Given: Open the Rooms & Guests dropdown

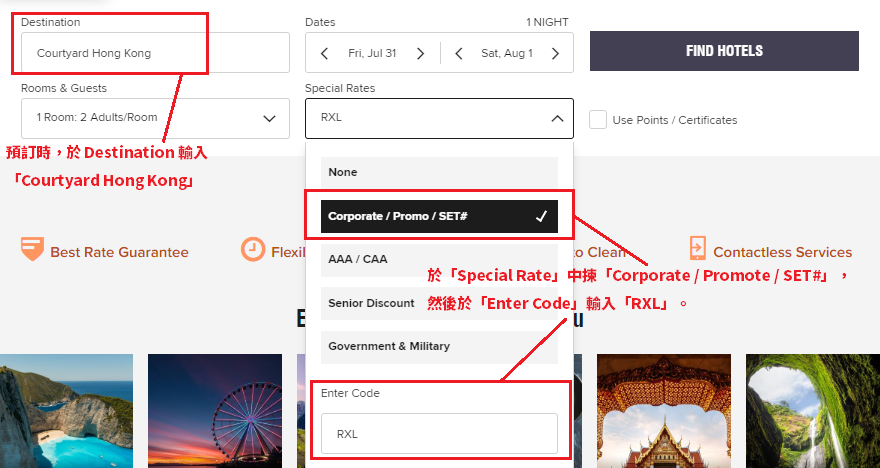Looking at the screenshot, I should pyautogui.click(x=155, y=118).
